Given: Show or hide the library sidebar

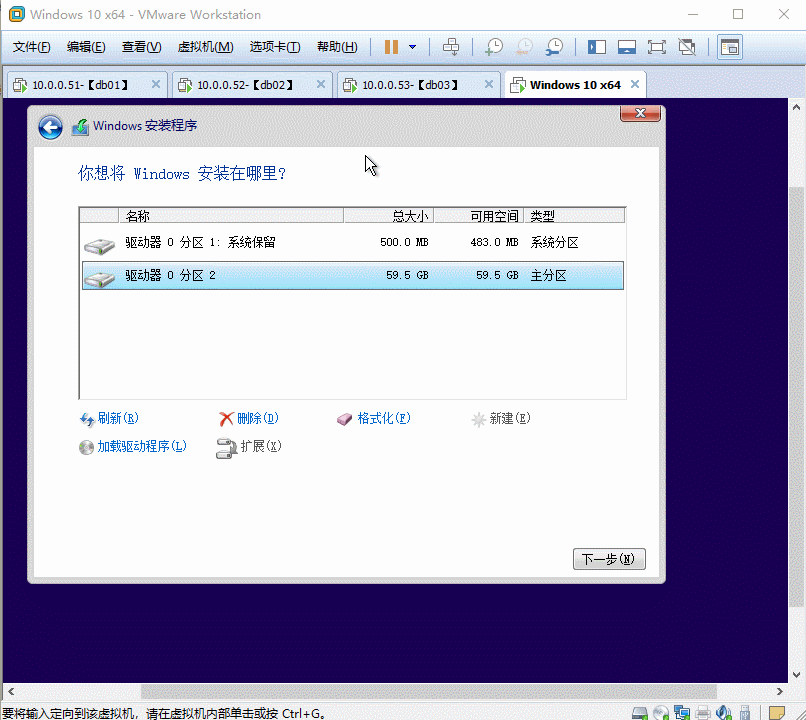Looking at the screenshot, I should 597,47.
